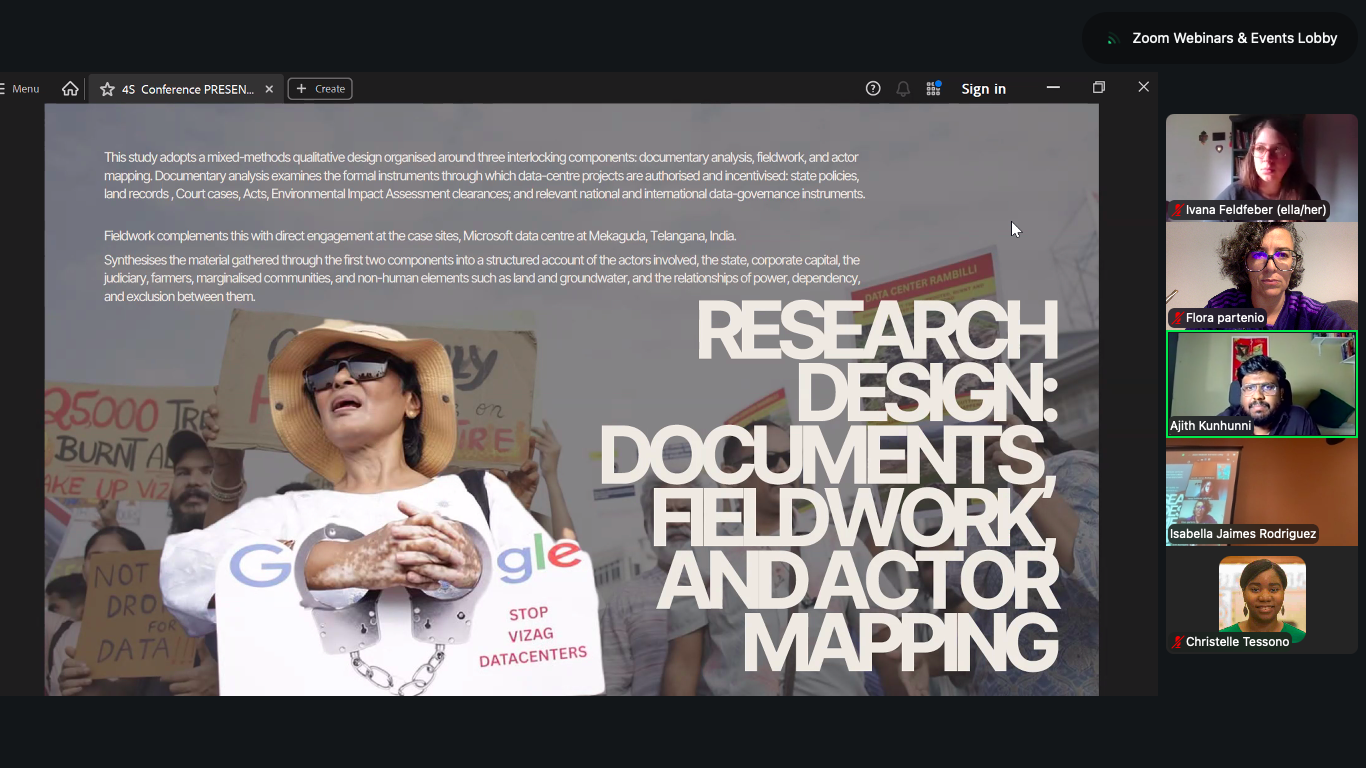Open the notifications bell icon
The image size is (1366, 768).
pos(903,89)
